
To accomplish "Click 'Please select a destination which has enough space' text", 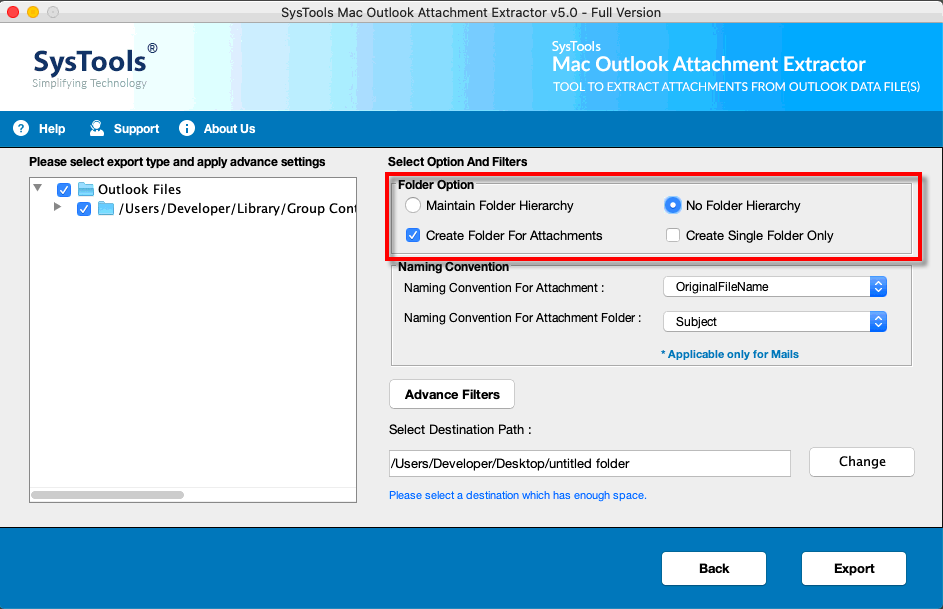I will 518,495.
